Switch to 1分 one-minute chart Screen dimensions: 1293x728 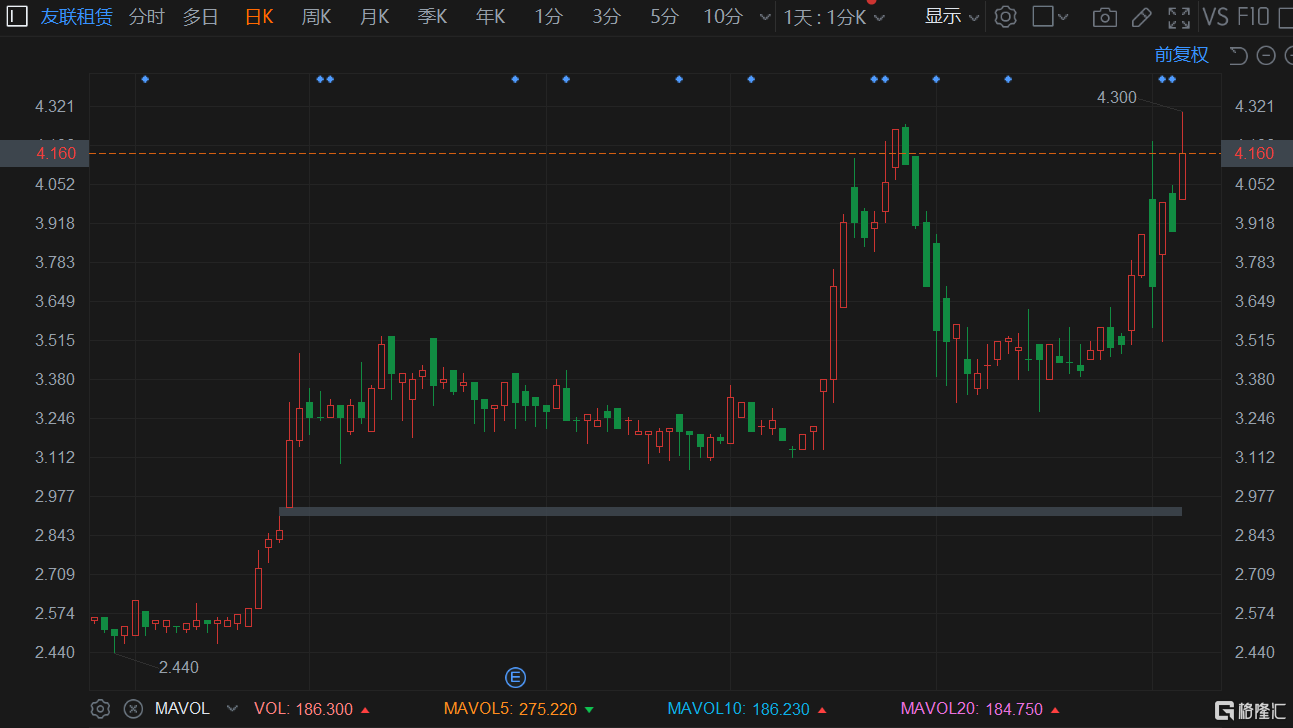(x=548, y=16)
